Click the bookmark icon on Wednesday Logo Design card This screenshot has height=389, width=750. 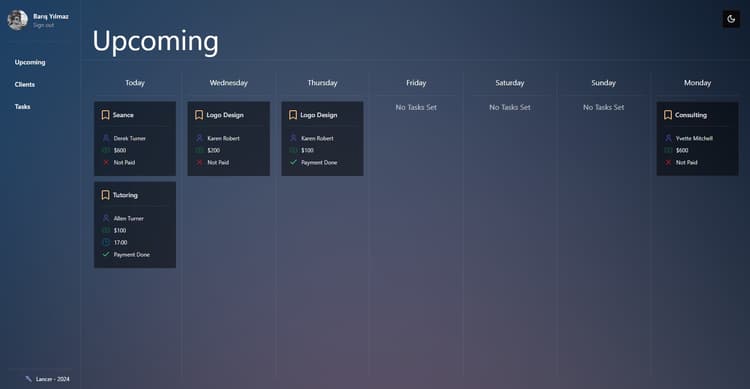click(x=199, y=115)
